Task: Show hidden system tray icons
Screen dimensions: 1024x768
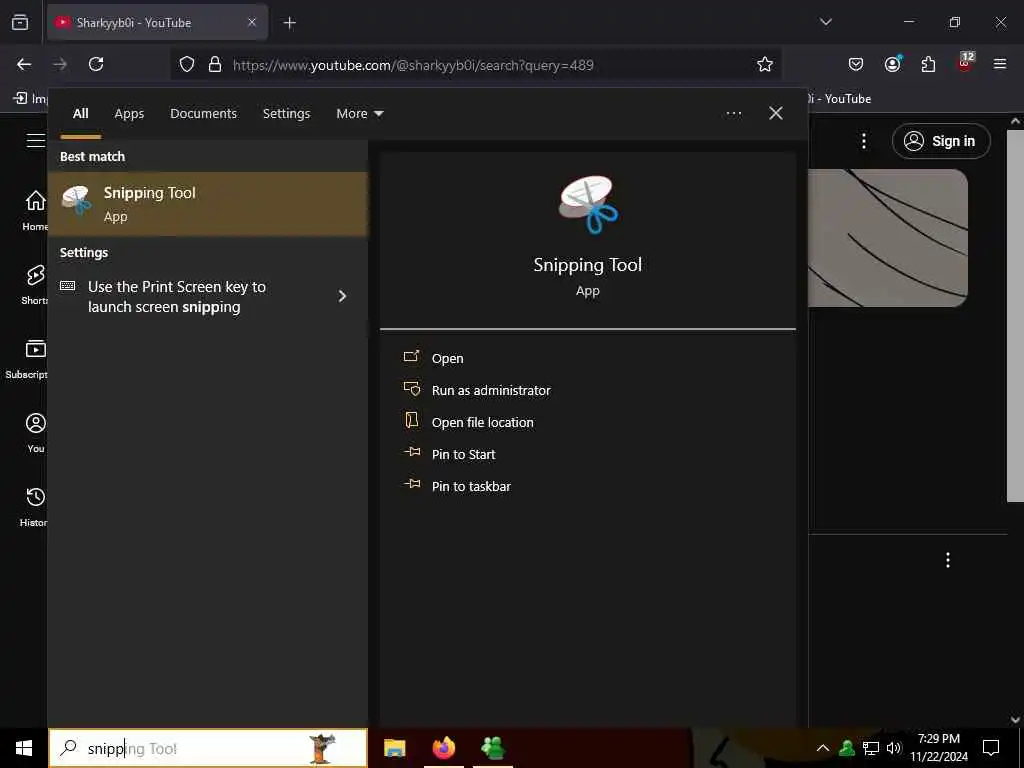Action: (823, 748)
